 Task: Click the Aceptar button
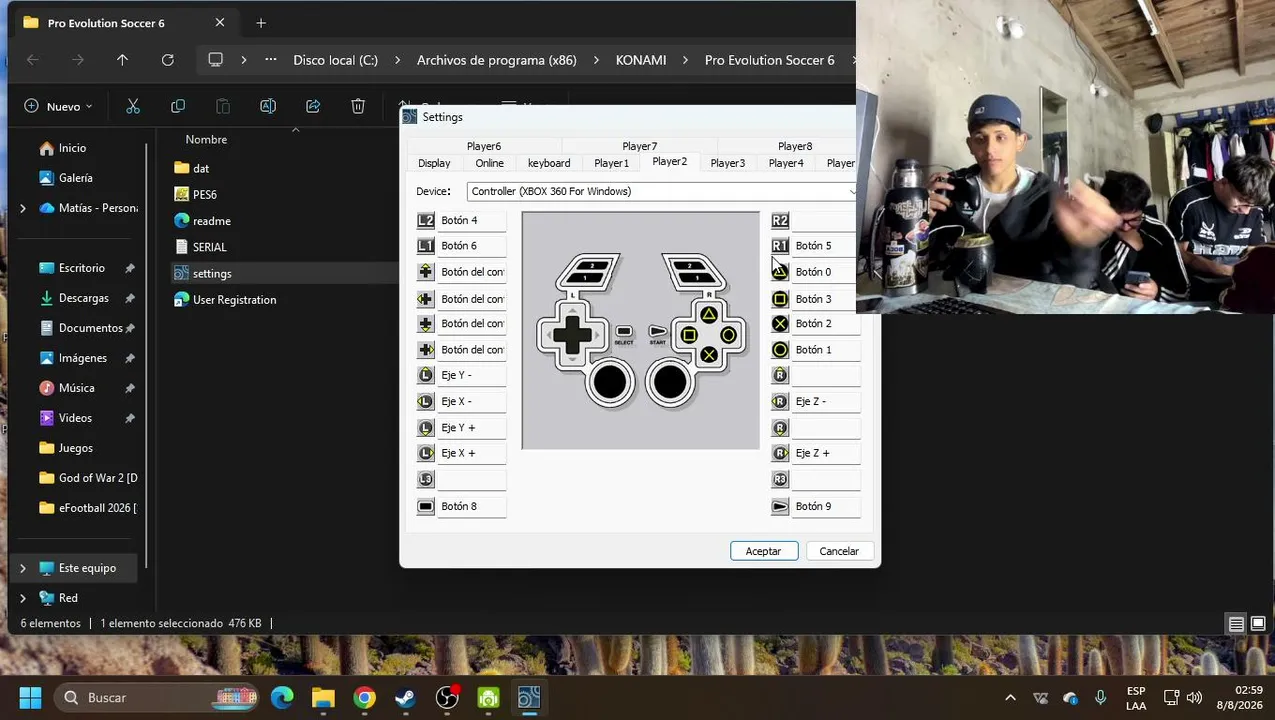click(764, 551)
